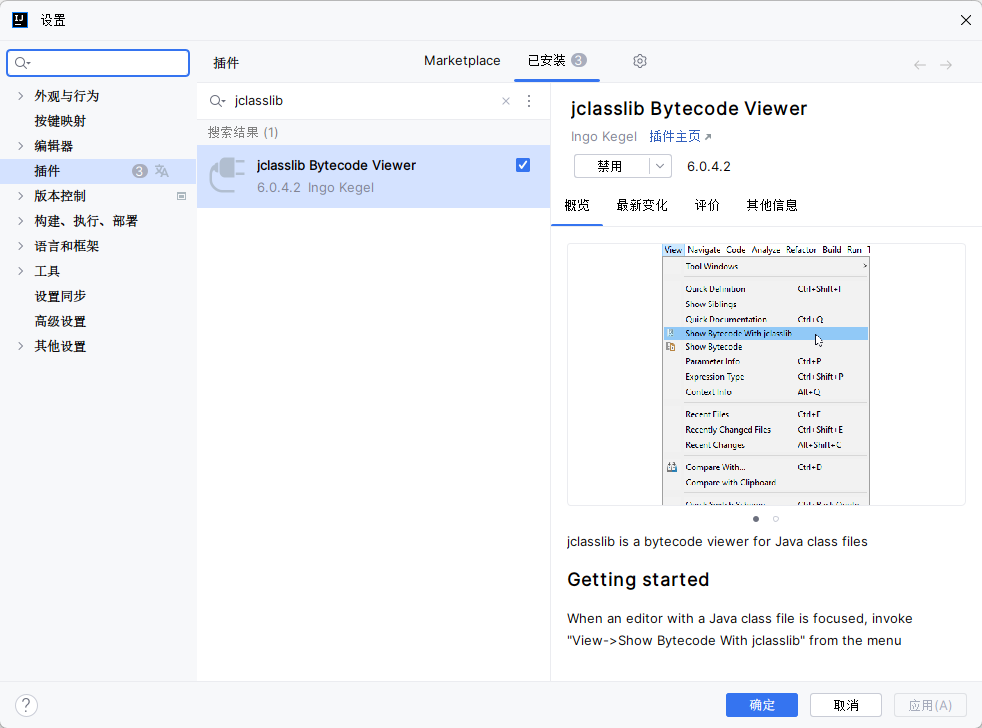The image size is (982, 728).
Task: Click the jclasslib Bytecode Viewer details title
Action: pyautogui.click(x=688, y=108)
